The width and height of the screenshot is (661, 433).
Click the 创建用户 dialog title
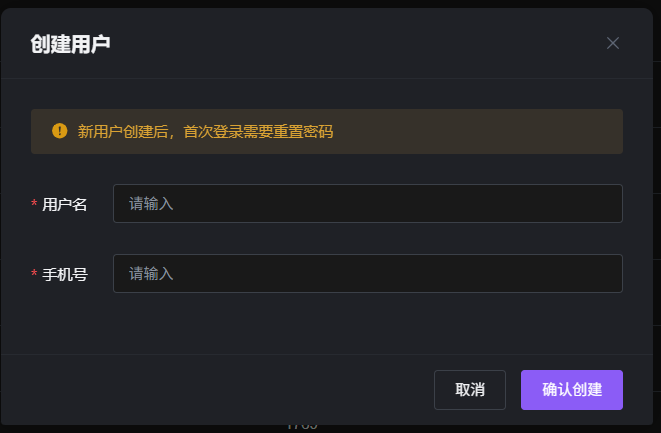click(x=70, y=44)
